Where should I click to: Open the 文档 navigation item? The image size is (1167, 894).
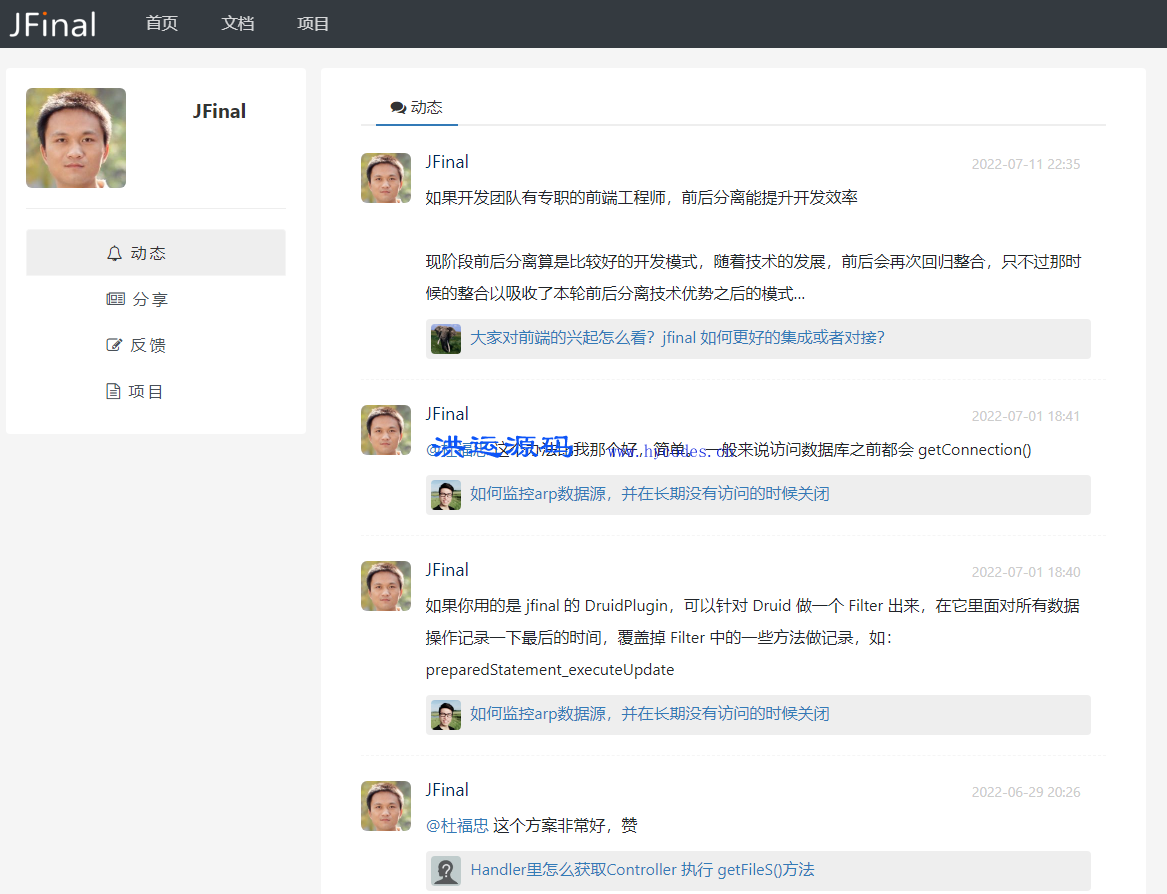pos(237,24)
